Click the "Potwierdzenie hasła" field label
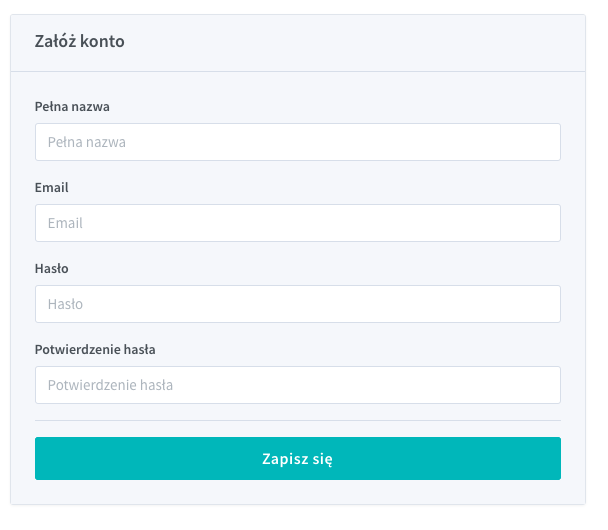The width and height of the screenshot is (608, 530). (x=95, y=349)
